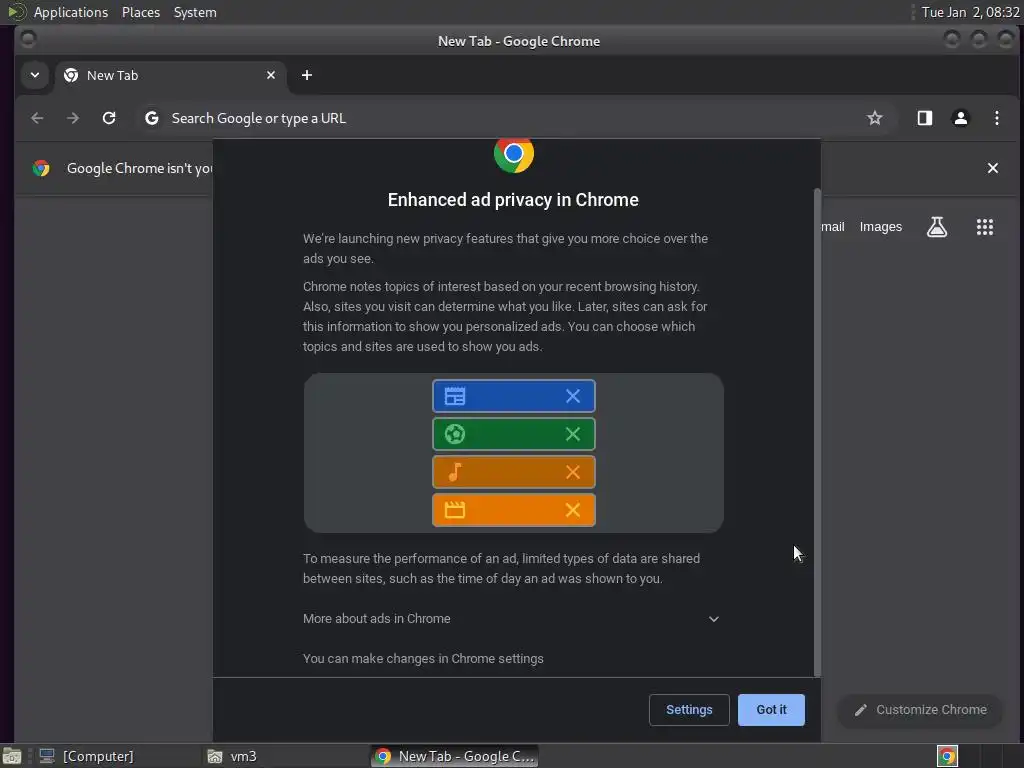Click the show desktop icon in taskbar
The image size is (1024, 768).
[11, 756]
